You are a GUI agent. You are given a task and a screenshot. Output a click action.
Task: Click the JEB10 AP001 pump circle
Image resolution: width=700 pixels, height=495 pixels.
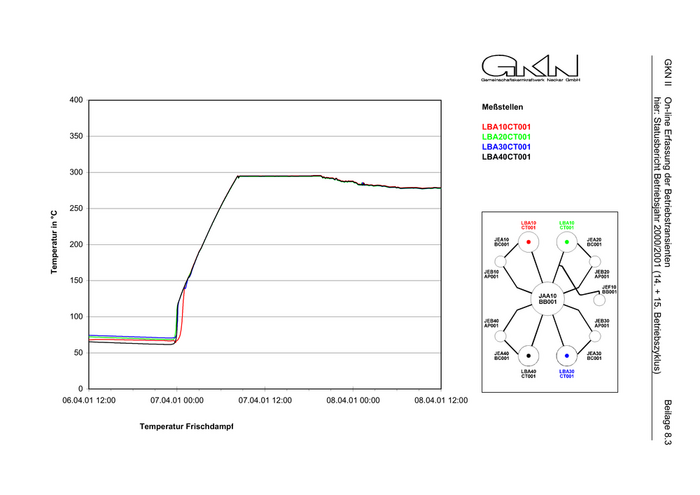pyautogui.click(x=503, y=260)
